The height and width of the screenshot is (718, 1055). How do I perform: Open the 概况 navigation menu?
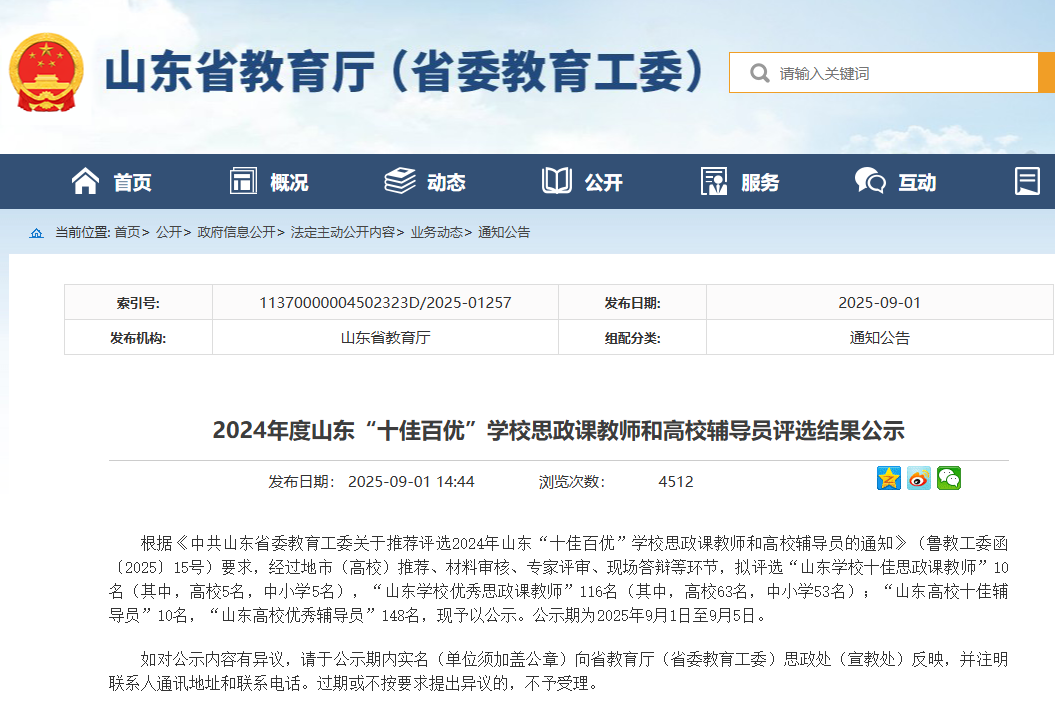pos(288,182)
